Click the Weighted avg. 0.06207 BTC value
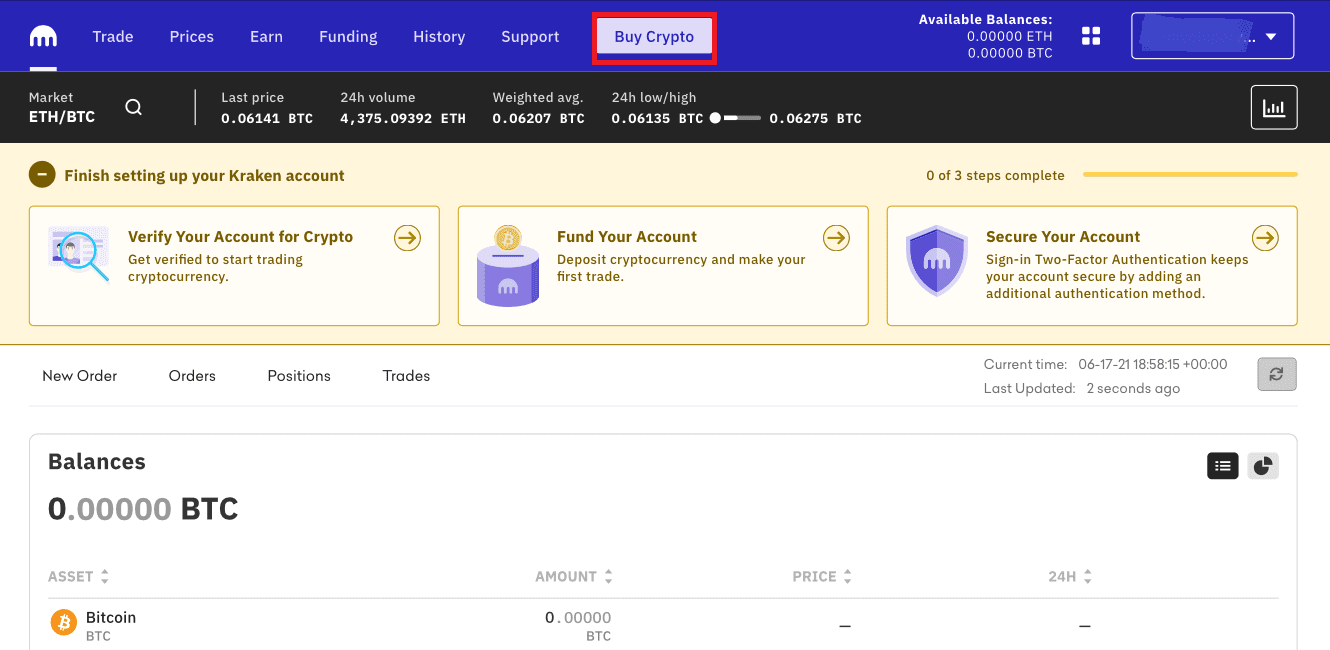 (x=538, y=118)
